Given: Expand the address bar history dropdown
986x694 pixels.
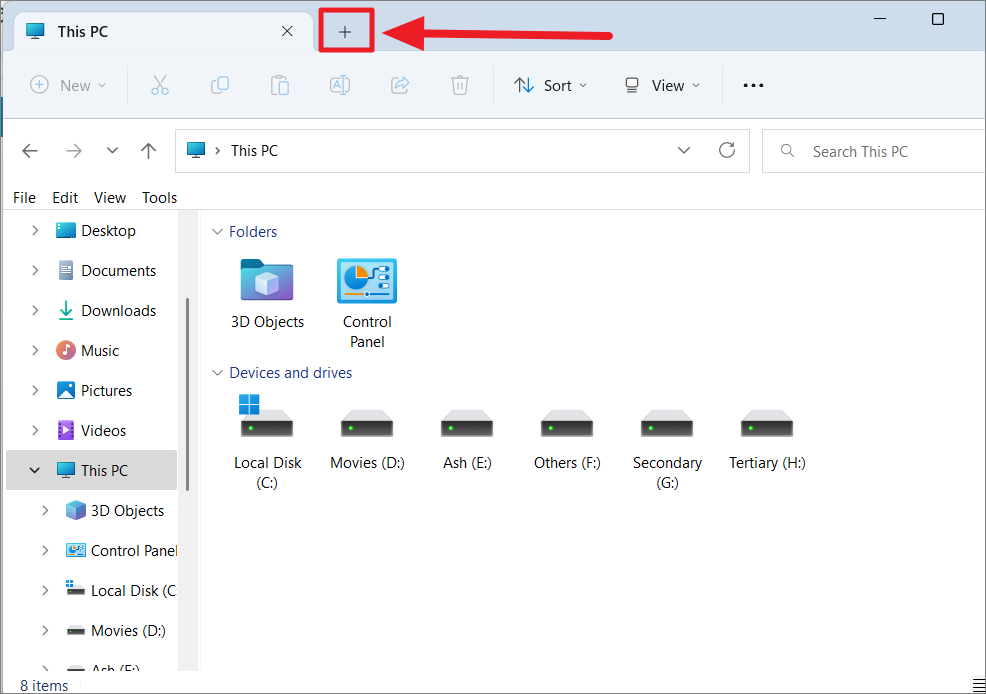Looking at the screenshot, I should (x=684, y=150).
